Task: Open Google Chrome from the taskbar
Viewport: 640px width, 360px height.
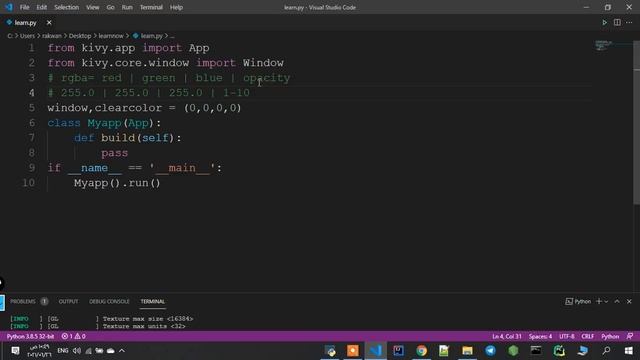Action: point(422,351)
